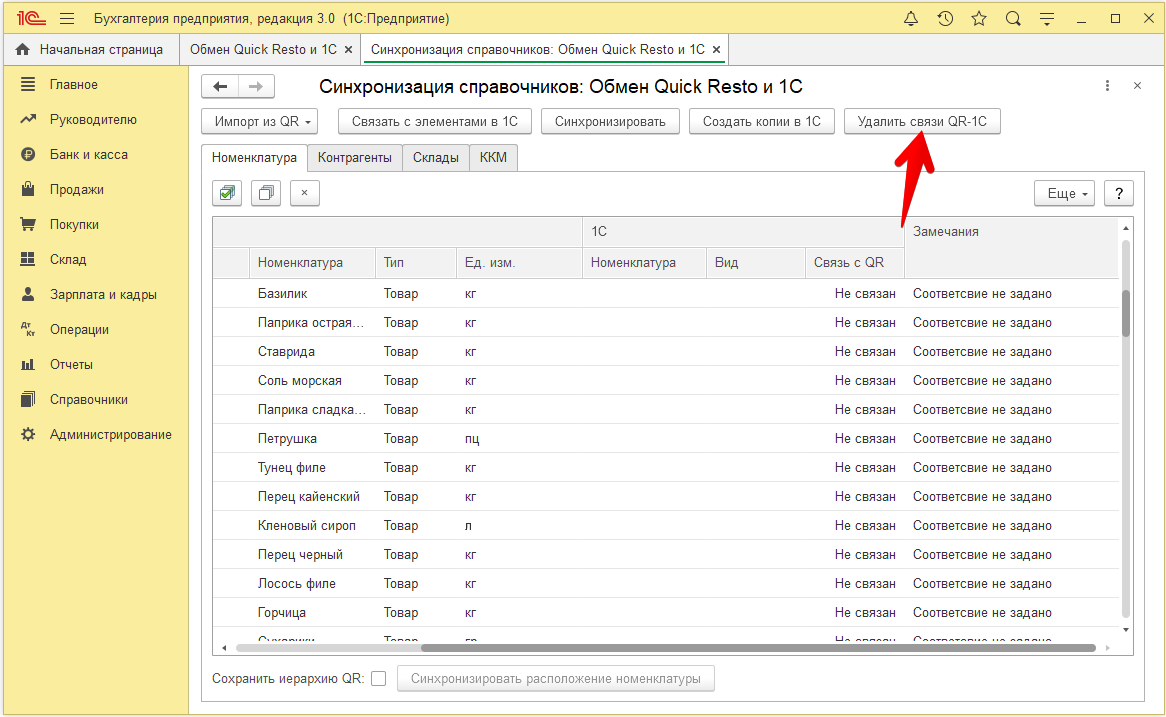Expand the Импорт из QR dropdown

point(260,121)
